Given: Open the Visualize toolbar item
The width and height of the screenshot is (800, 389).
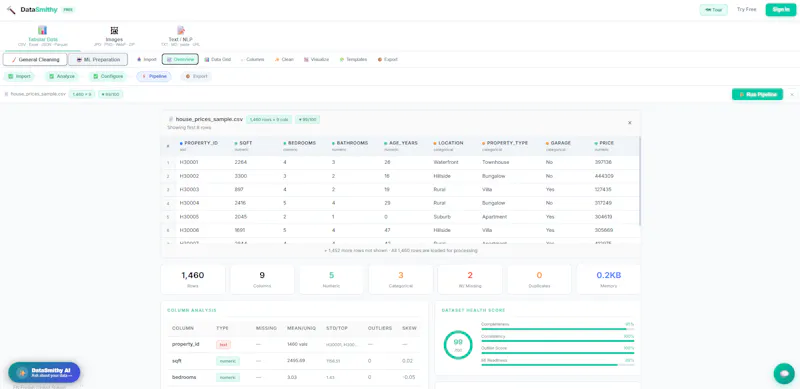Looking at the screenshot, I should [x=316, y=59].
